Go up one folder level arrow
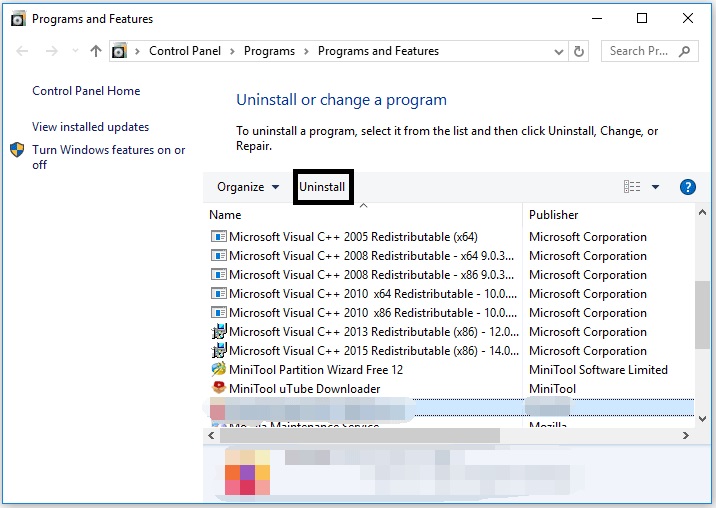Viewport: 716px width, 508px height. click(x=95, y=51)
